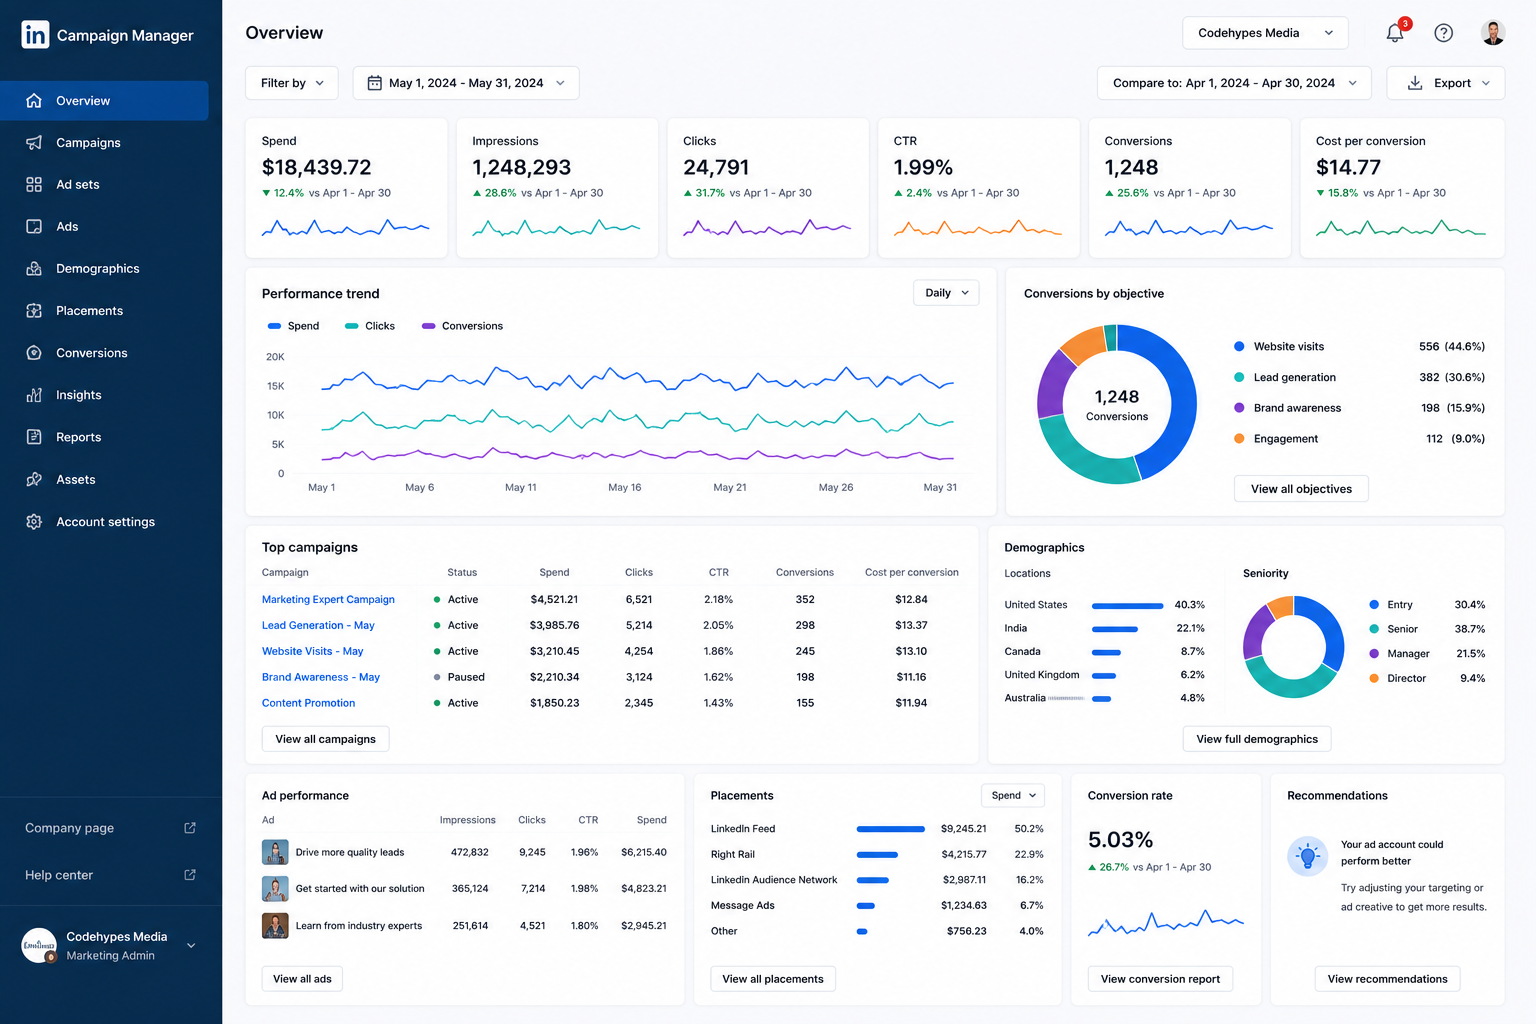
Task: Click the Codehypes Media account logo at sidebar bottom
Action: tap(40, 945)
